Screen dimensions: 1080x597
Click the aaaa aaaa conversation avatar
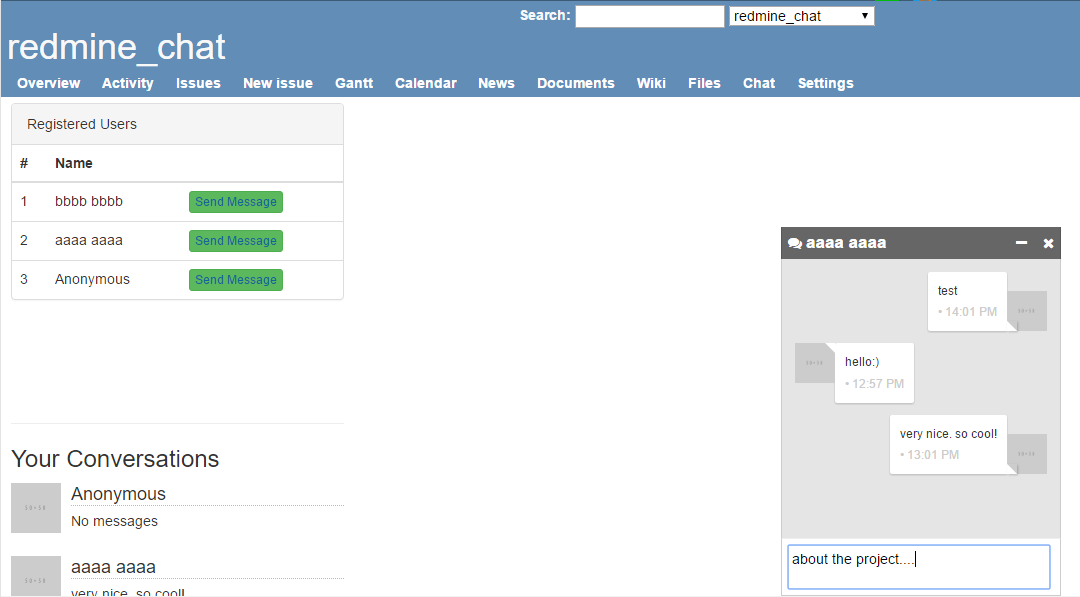(x=36, y=576)
